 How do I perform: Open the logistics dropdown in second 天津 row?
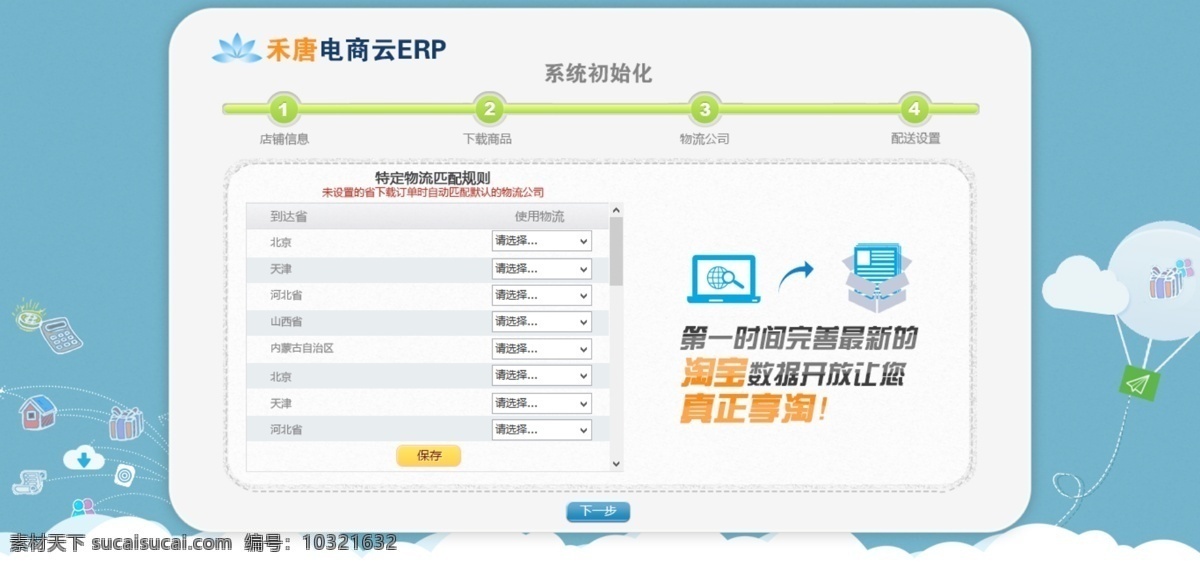pyautogui.click(x=541, y=403)
